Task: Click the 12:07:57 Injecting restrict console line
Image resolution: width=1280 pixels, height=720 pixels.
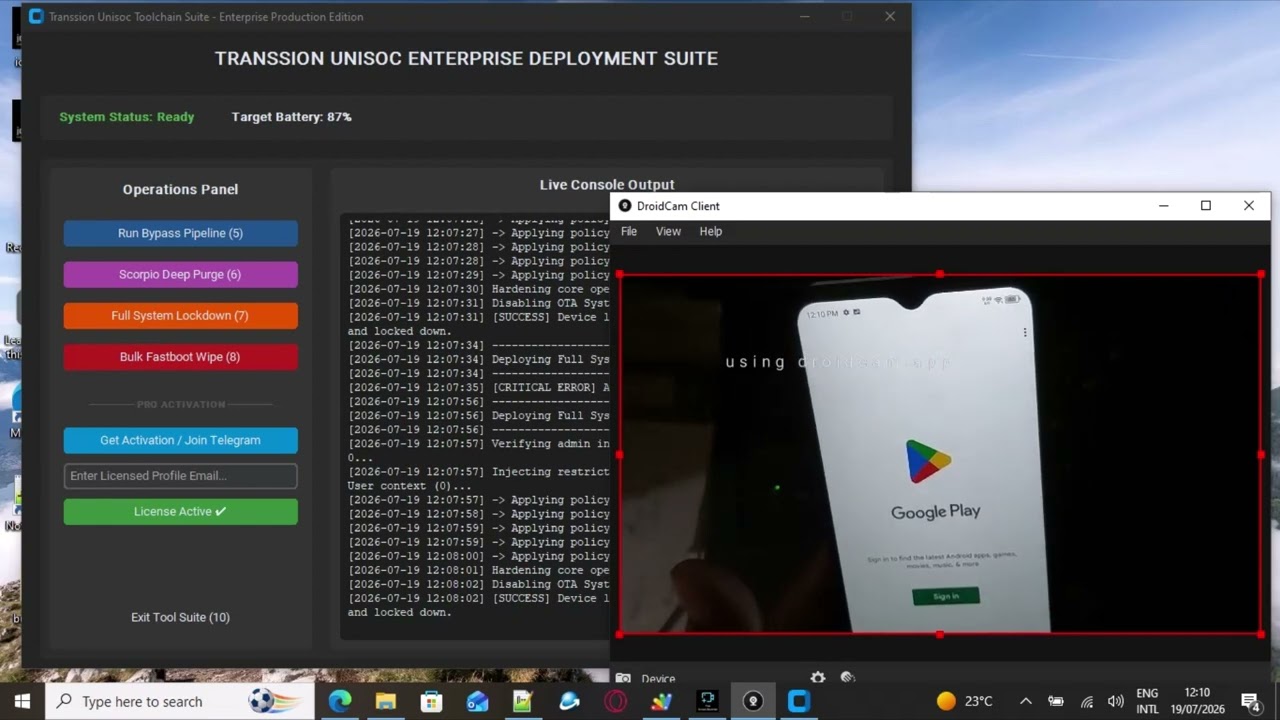Action: tap(478, 471)
